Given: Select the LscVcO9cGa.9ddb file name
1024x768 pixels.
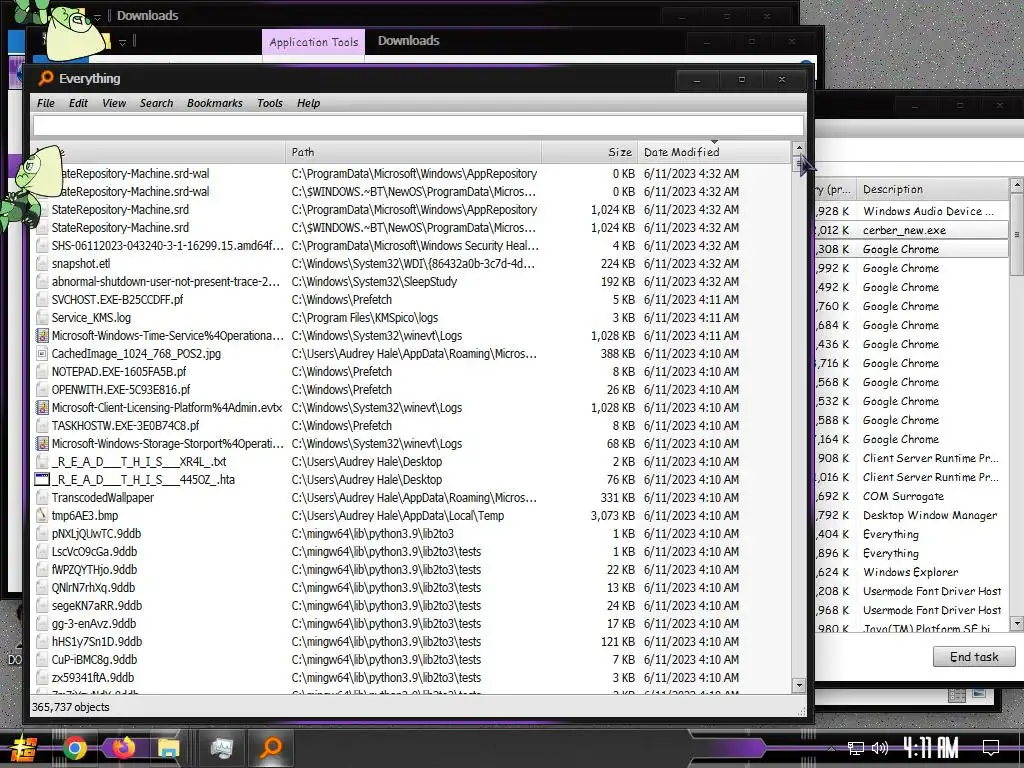Looking at the screenshot, I should tap(95, 552).
